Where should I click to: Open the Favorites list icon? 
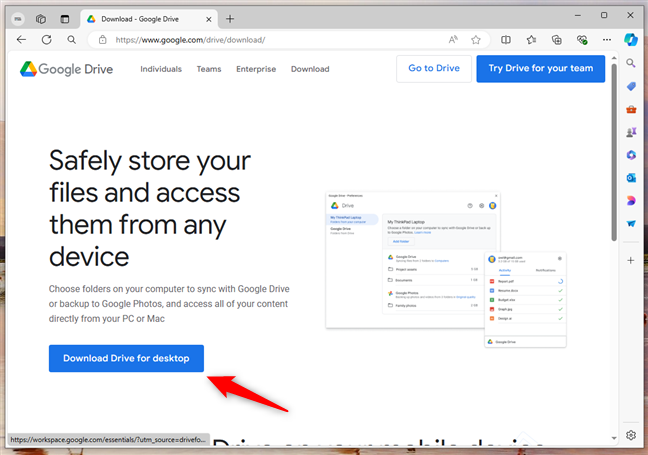coord(531,40)
